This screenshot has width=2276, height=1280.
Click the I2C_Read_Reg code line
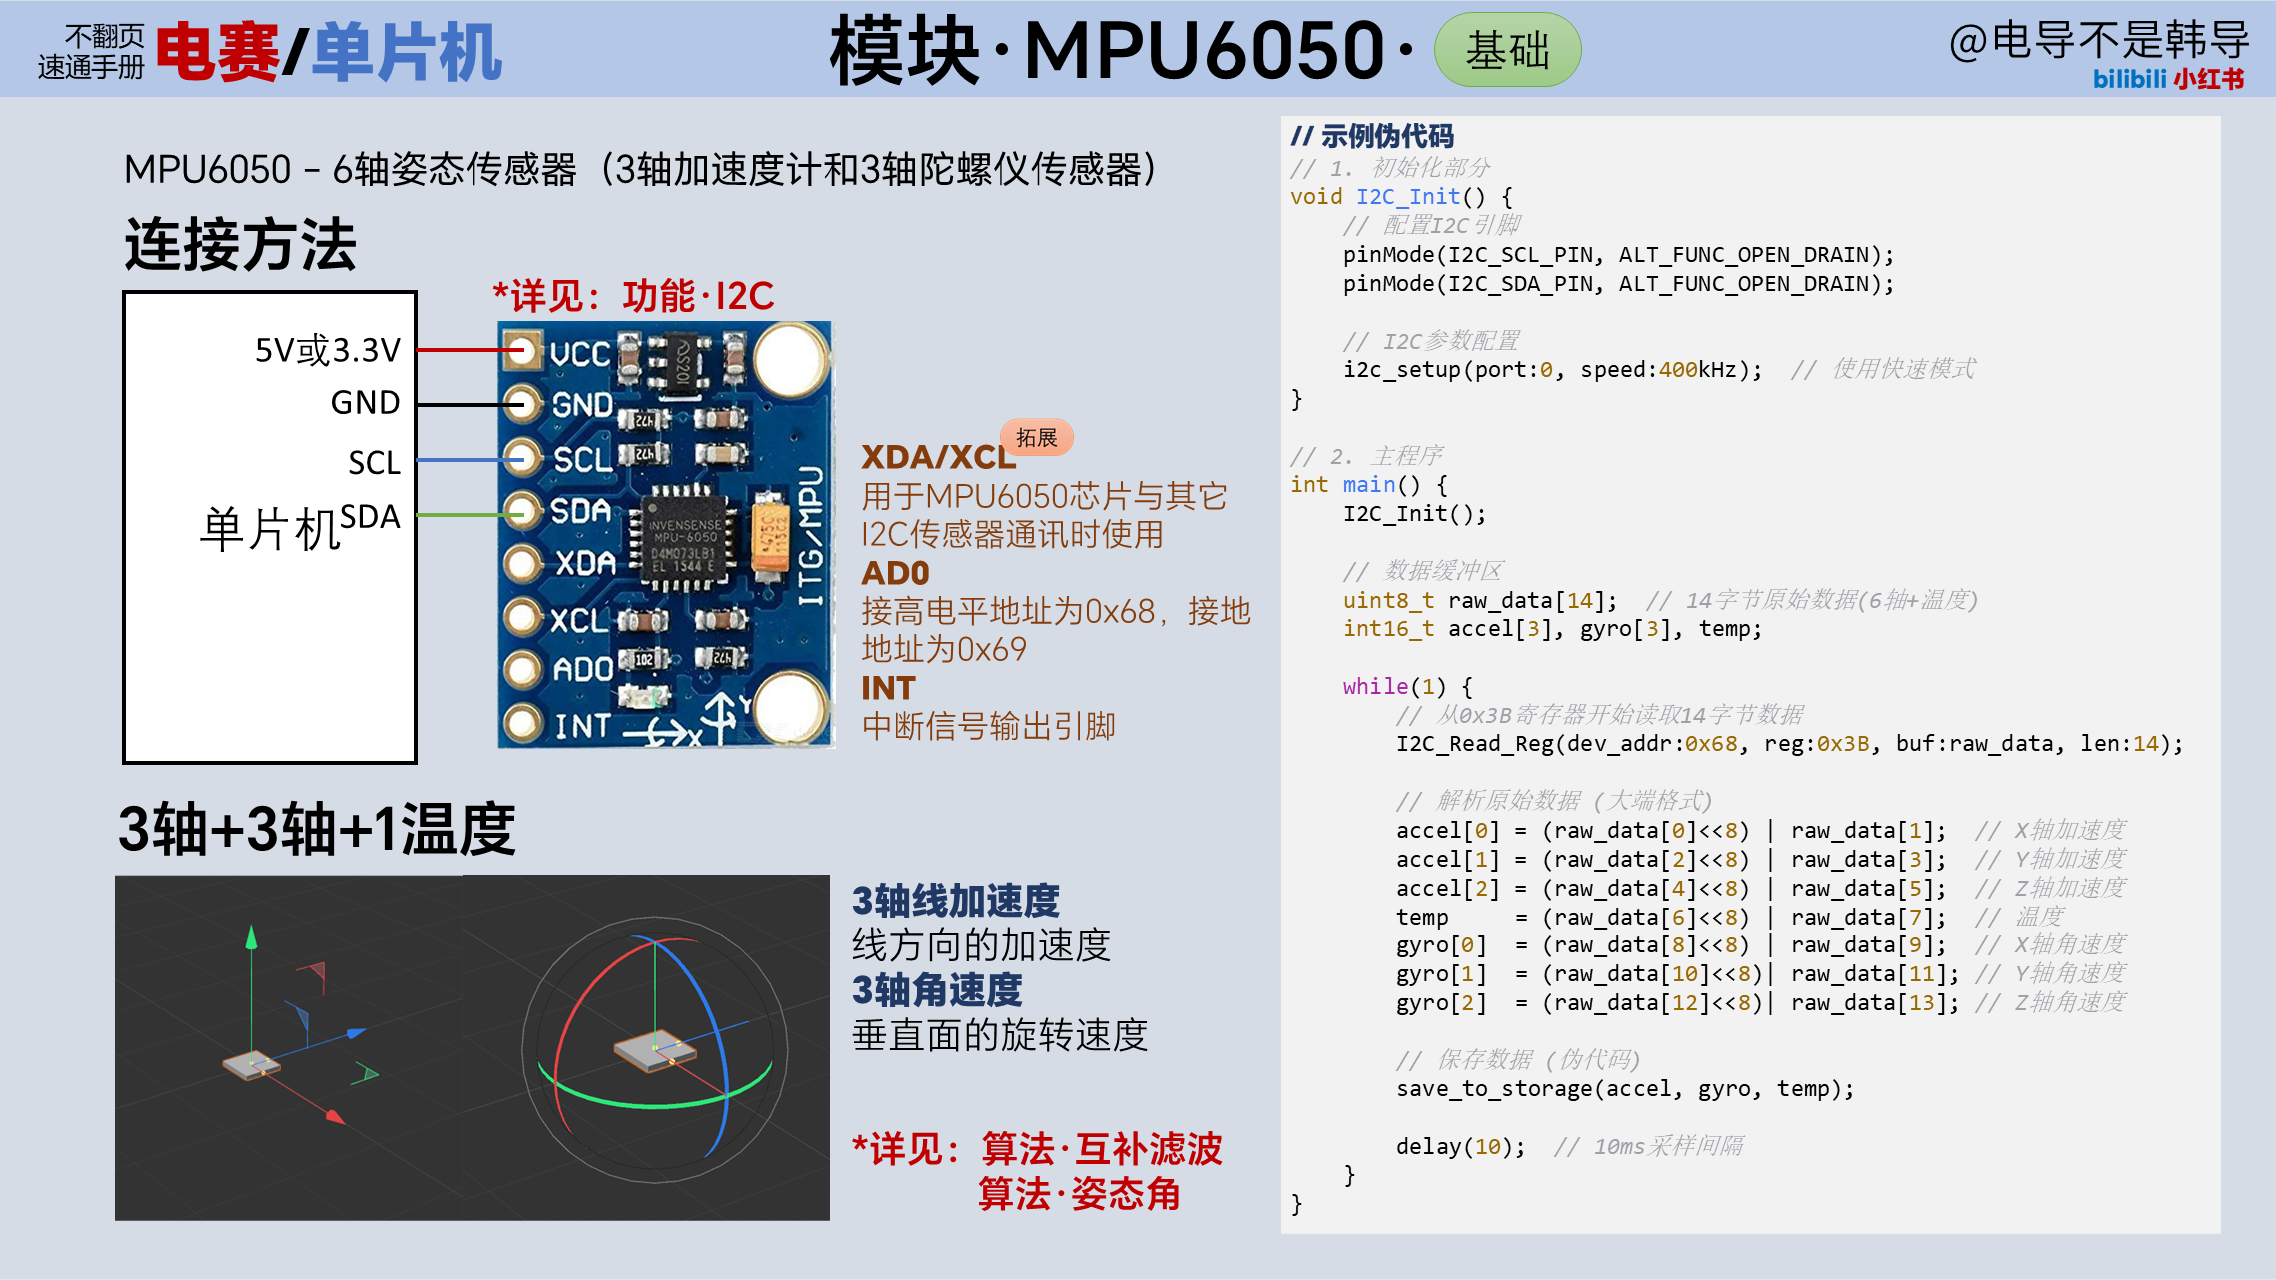point(1790,743)
